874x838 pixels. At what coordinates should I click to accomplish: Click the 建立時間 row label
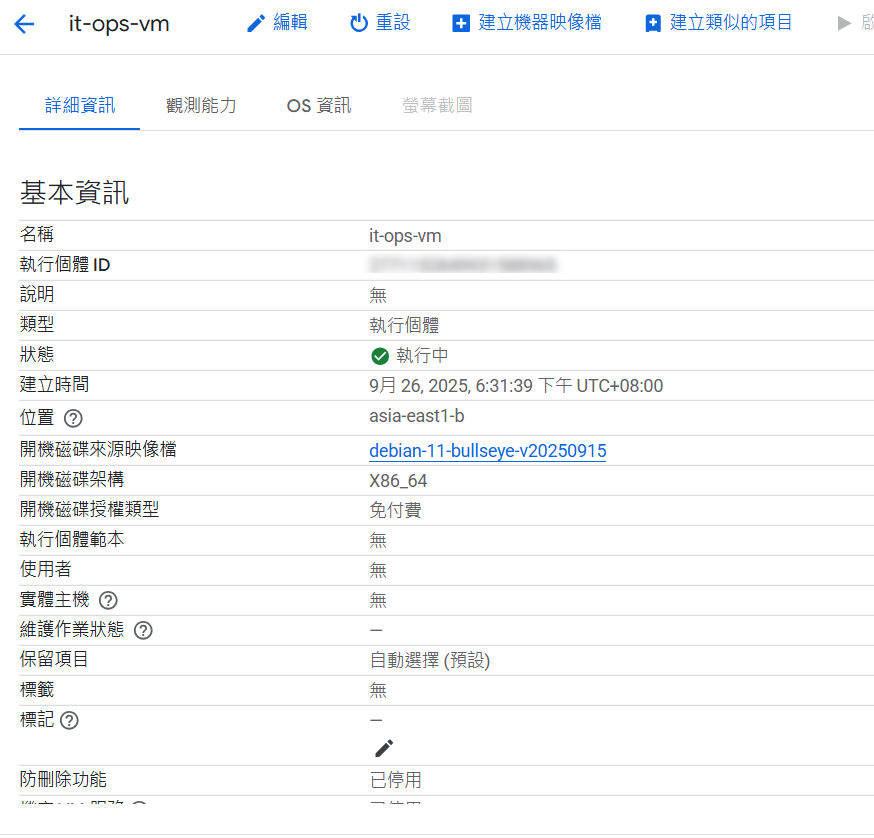pyautogui.click(x=54, y=385)
